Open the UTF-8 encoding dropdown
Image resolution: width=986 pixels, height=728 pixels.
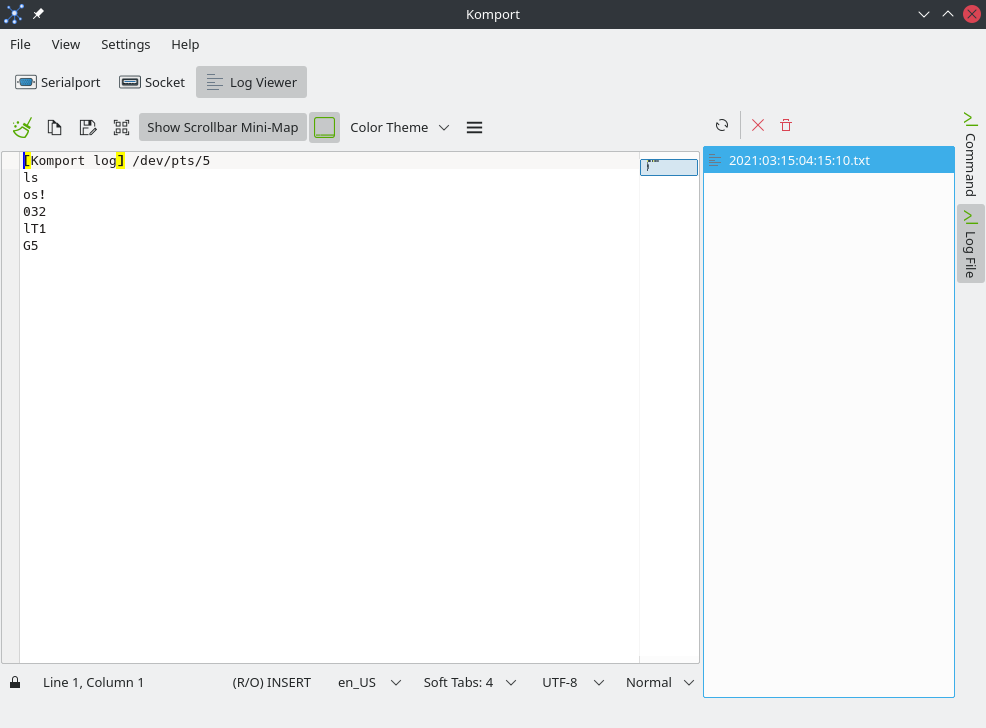click(573, 683)
